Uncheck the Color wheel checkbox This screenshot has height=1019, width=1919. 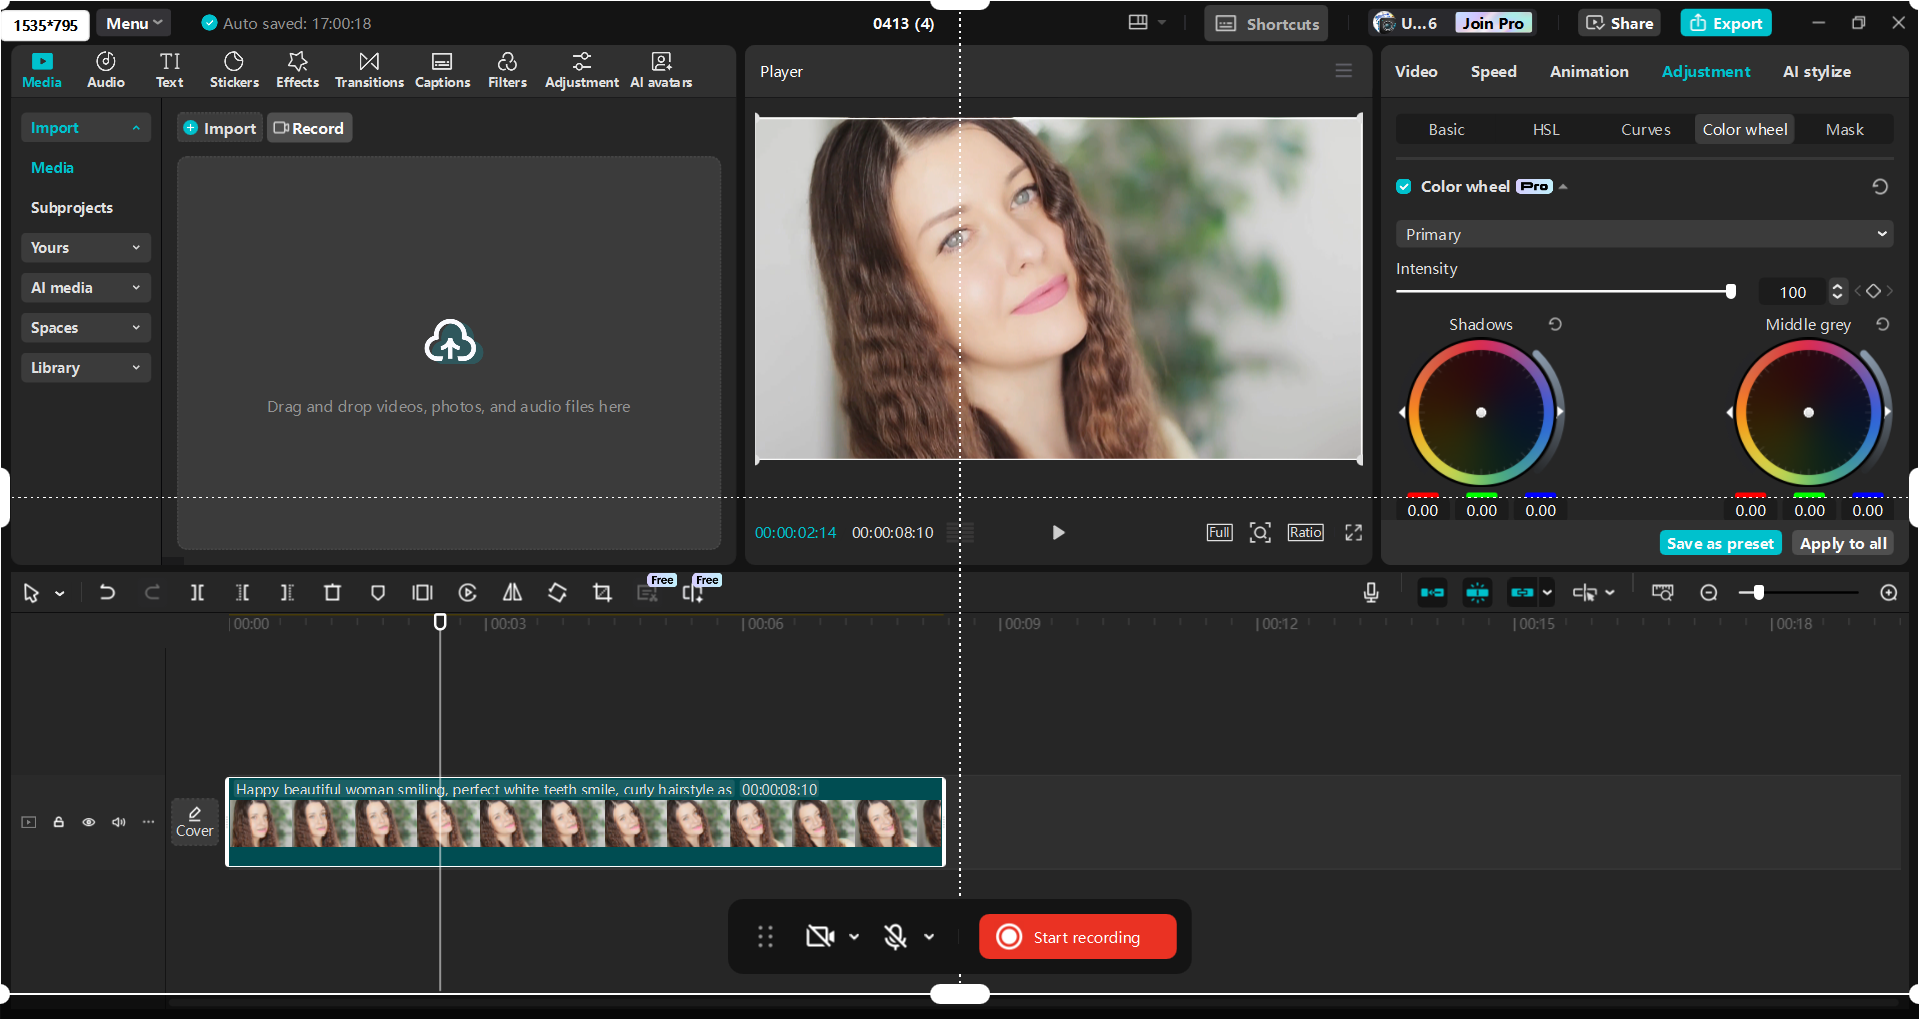point(1403,186)
